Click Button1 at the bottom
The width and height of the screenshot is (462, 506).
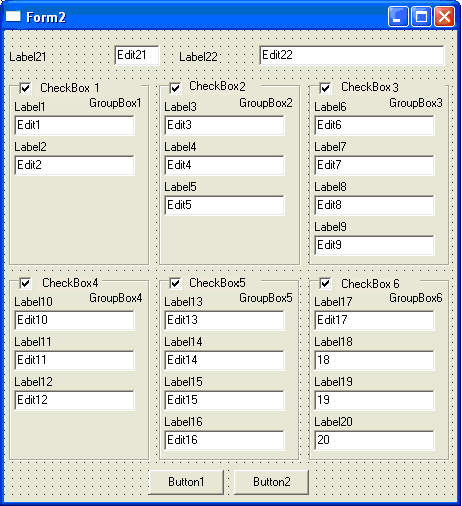(186, 482)
